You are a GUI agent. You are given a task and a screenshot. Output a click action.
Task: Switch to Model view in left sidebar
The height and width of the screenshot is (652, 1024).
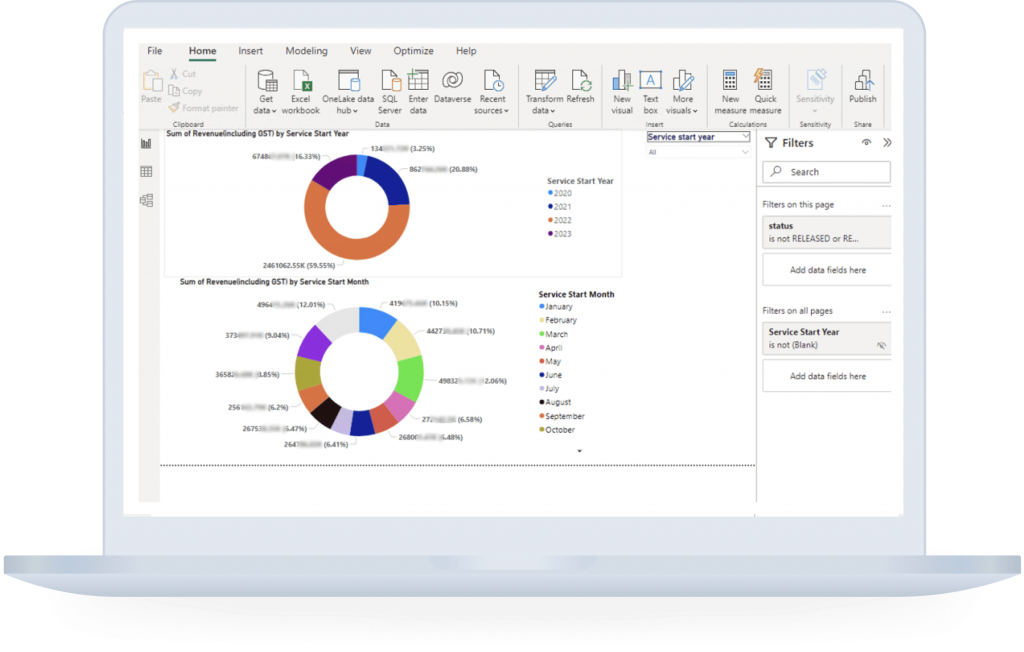(x=146, y=201)
